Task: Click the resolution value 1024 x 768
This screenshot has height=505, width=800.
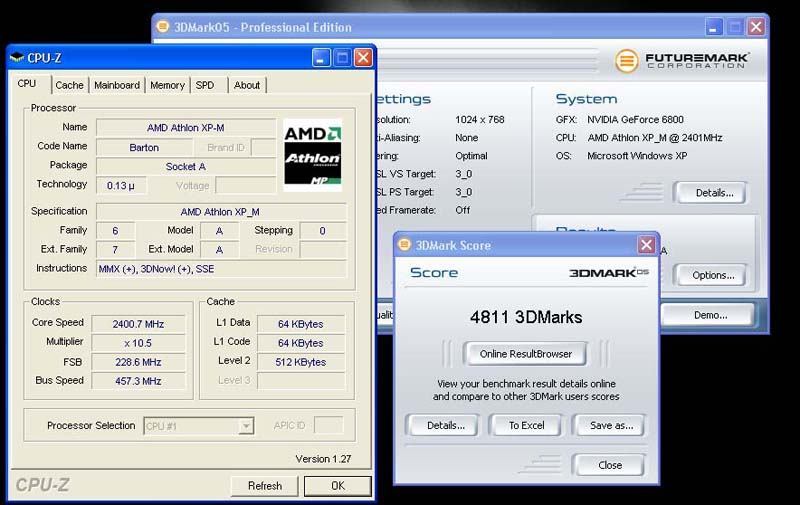Action: click(x=480, y=119)
